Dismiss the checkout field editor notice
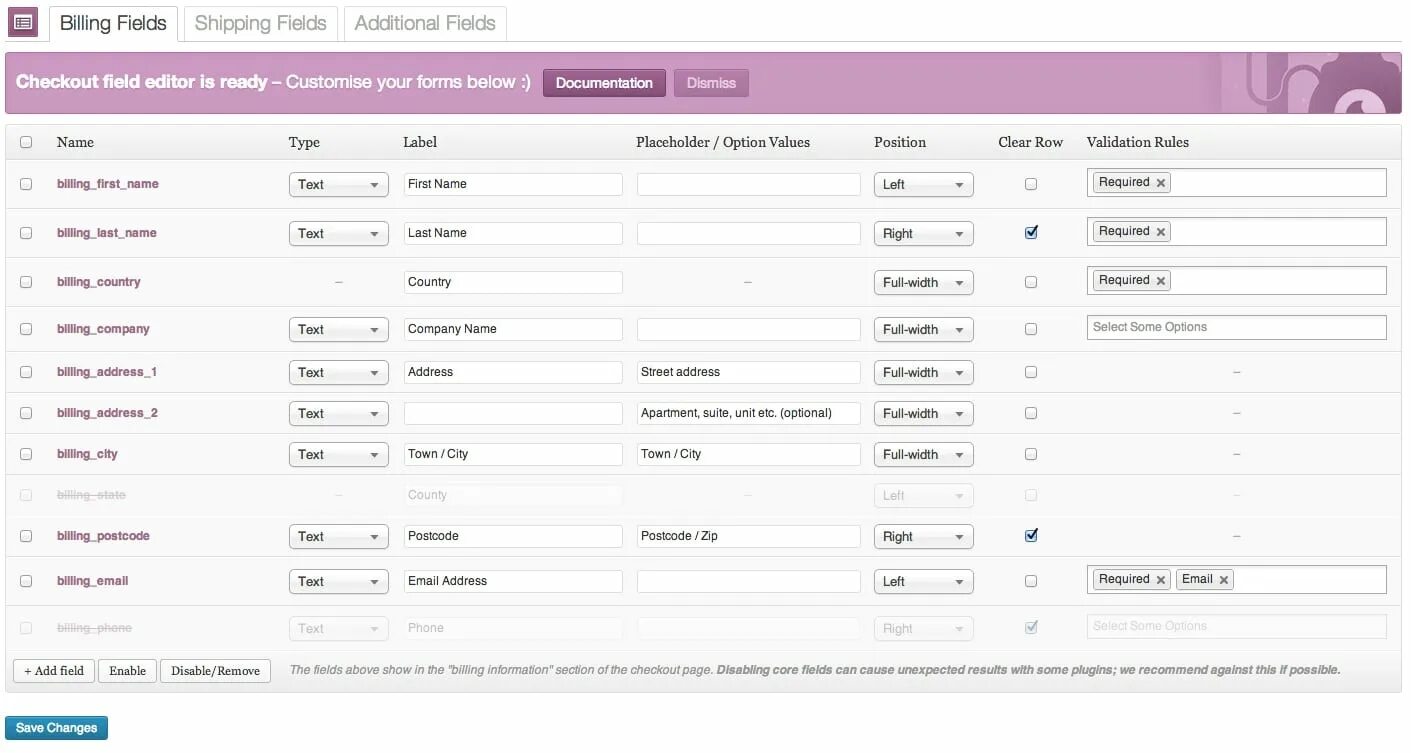Viewport: 1411px width, 753px height. click(x=711, y=83)
